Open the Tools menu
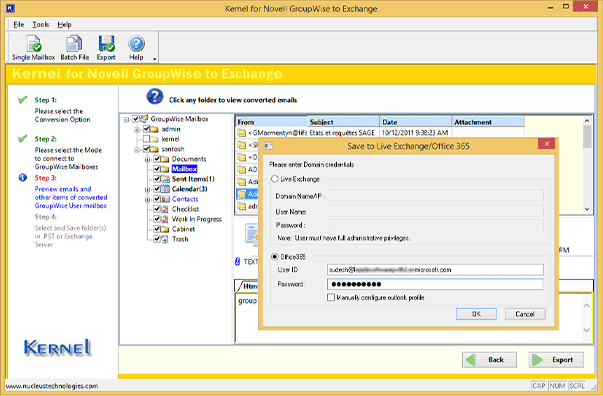 click(40, 25)
